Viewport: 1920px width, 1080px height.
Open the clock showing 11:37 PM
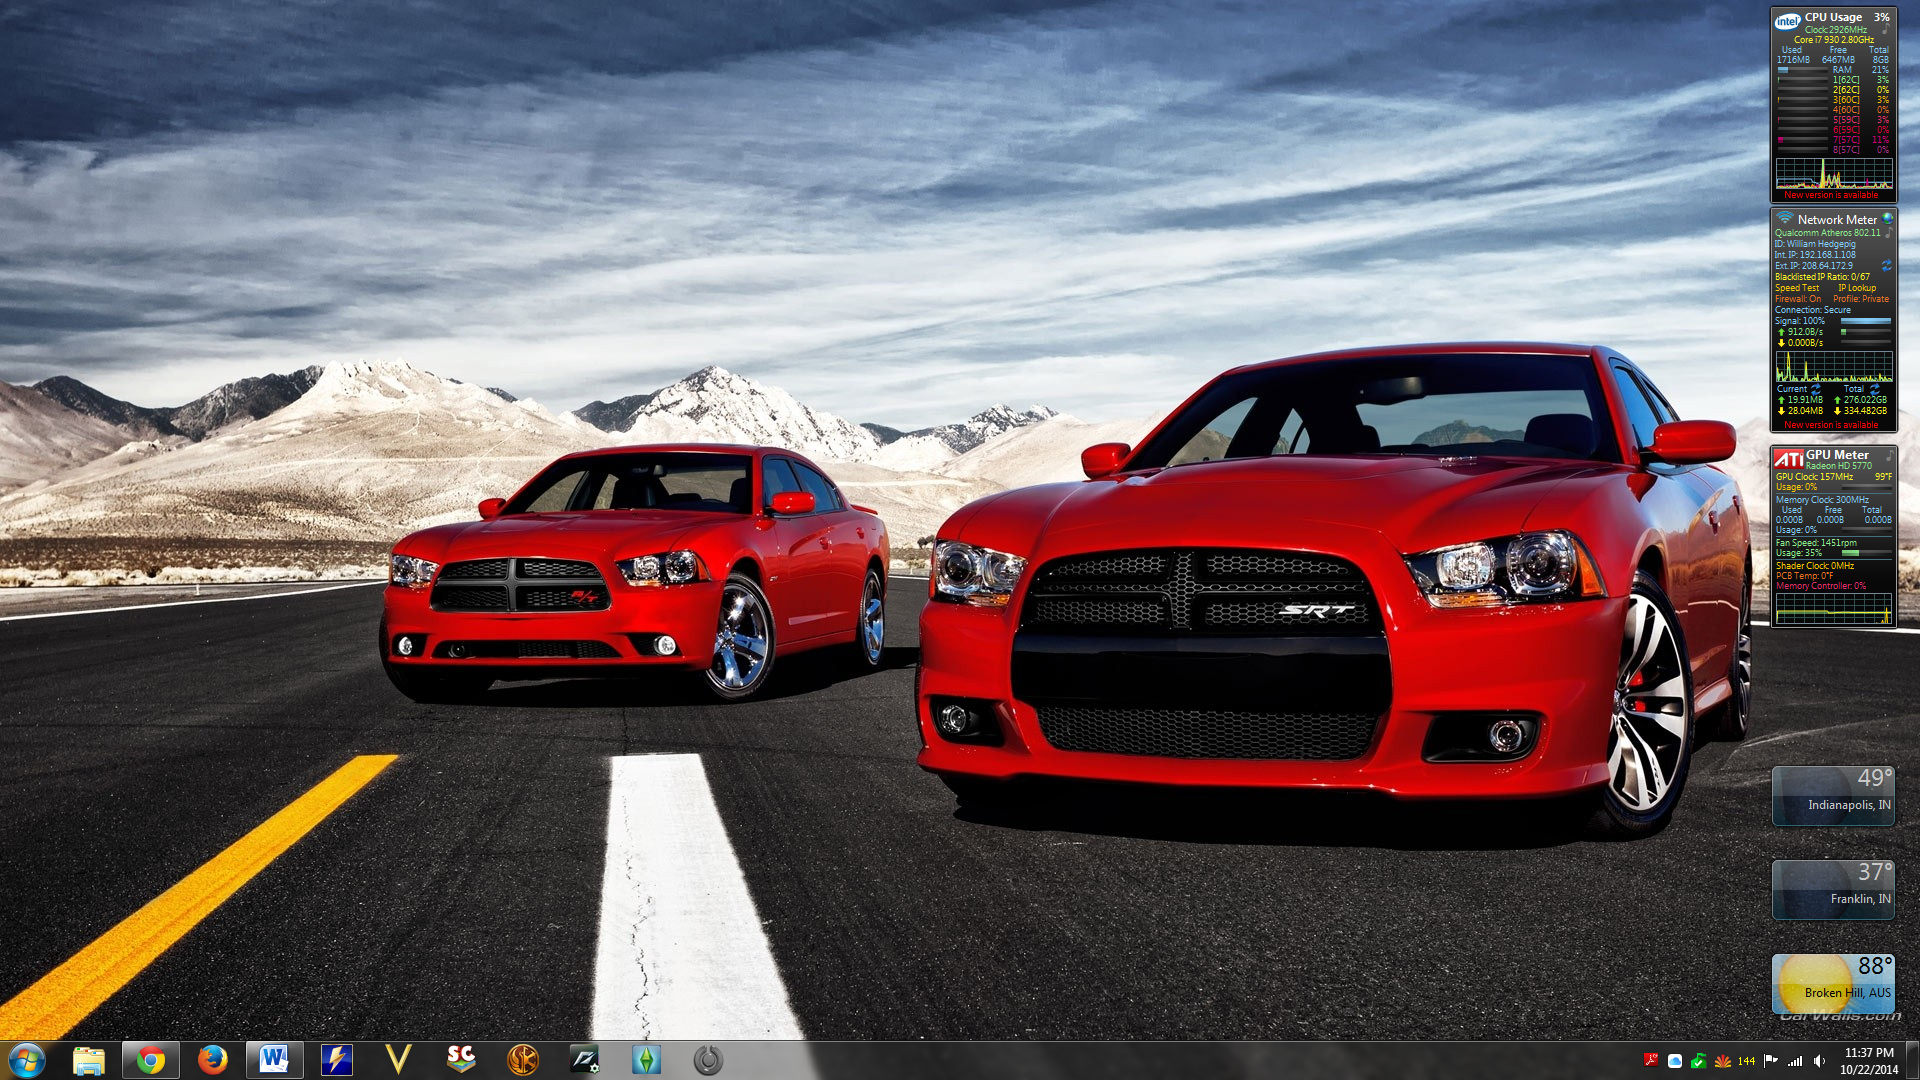click(x=1868, y=1061)
